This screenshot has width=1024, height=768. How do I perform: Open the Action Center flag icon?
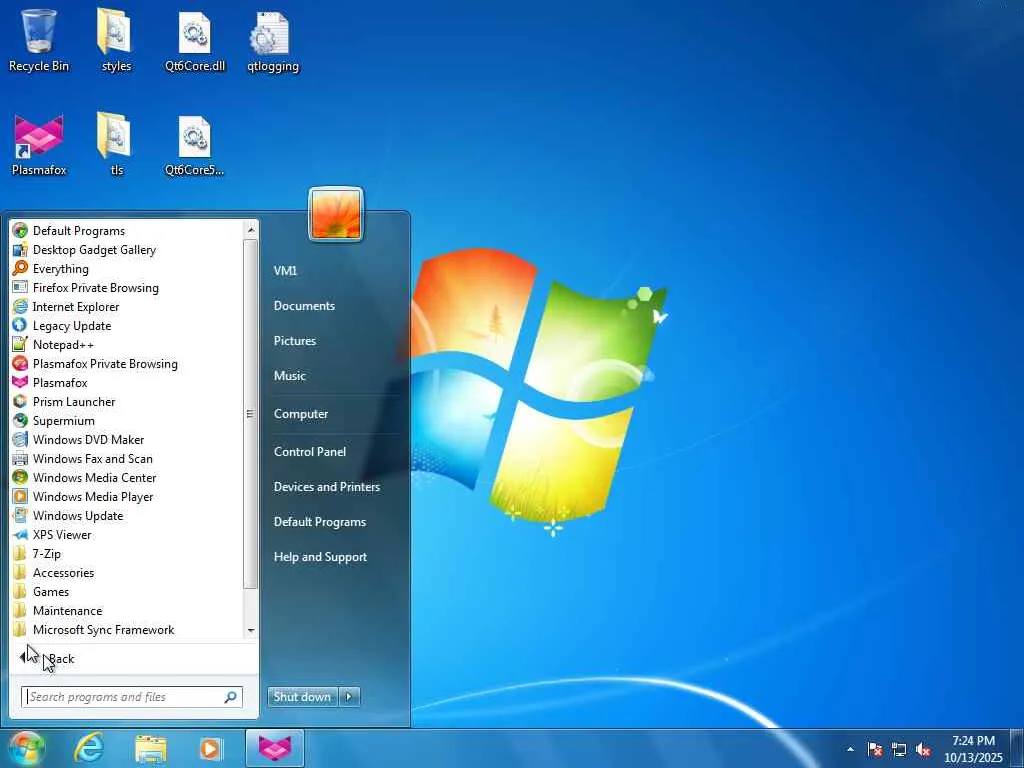point(875,749)
